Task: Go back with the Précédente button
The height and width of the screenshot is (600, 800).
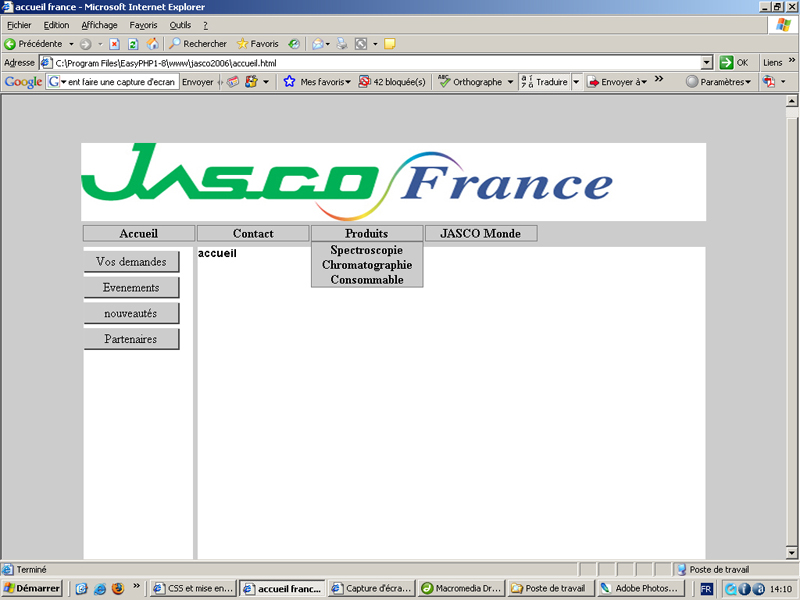Action: pyautogui.click(x=33, y=44)
